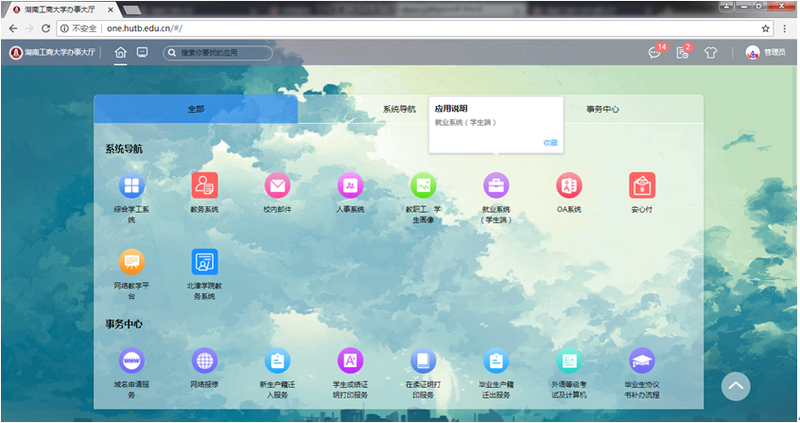Open the 新生户籍迁入服务 icon
The image size is (800, 423).
(278, 361)
